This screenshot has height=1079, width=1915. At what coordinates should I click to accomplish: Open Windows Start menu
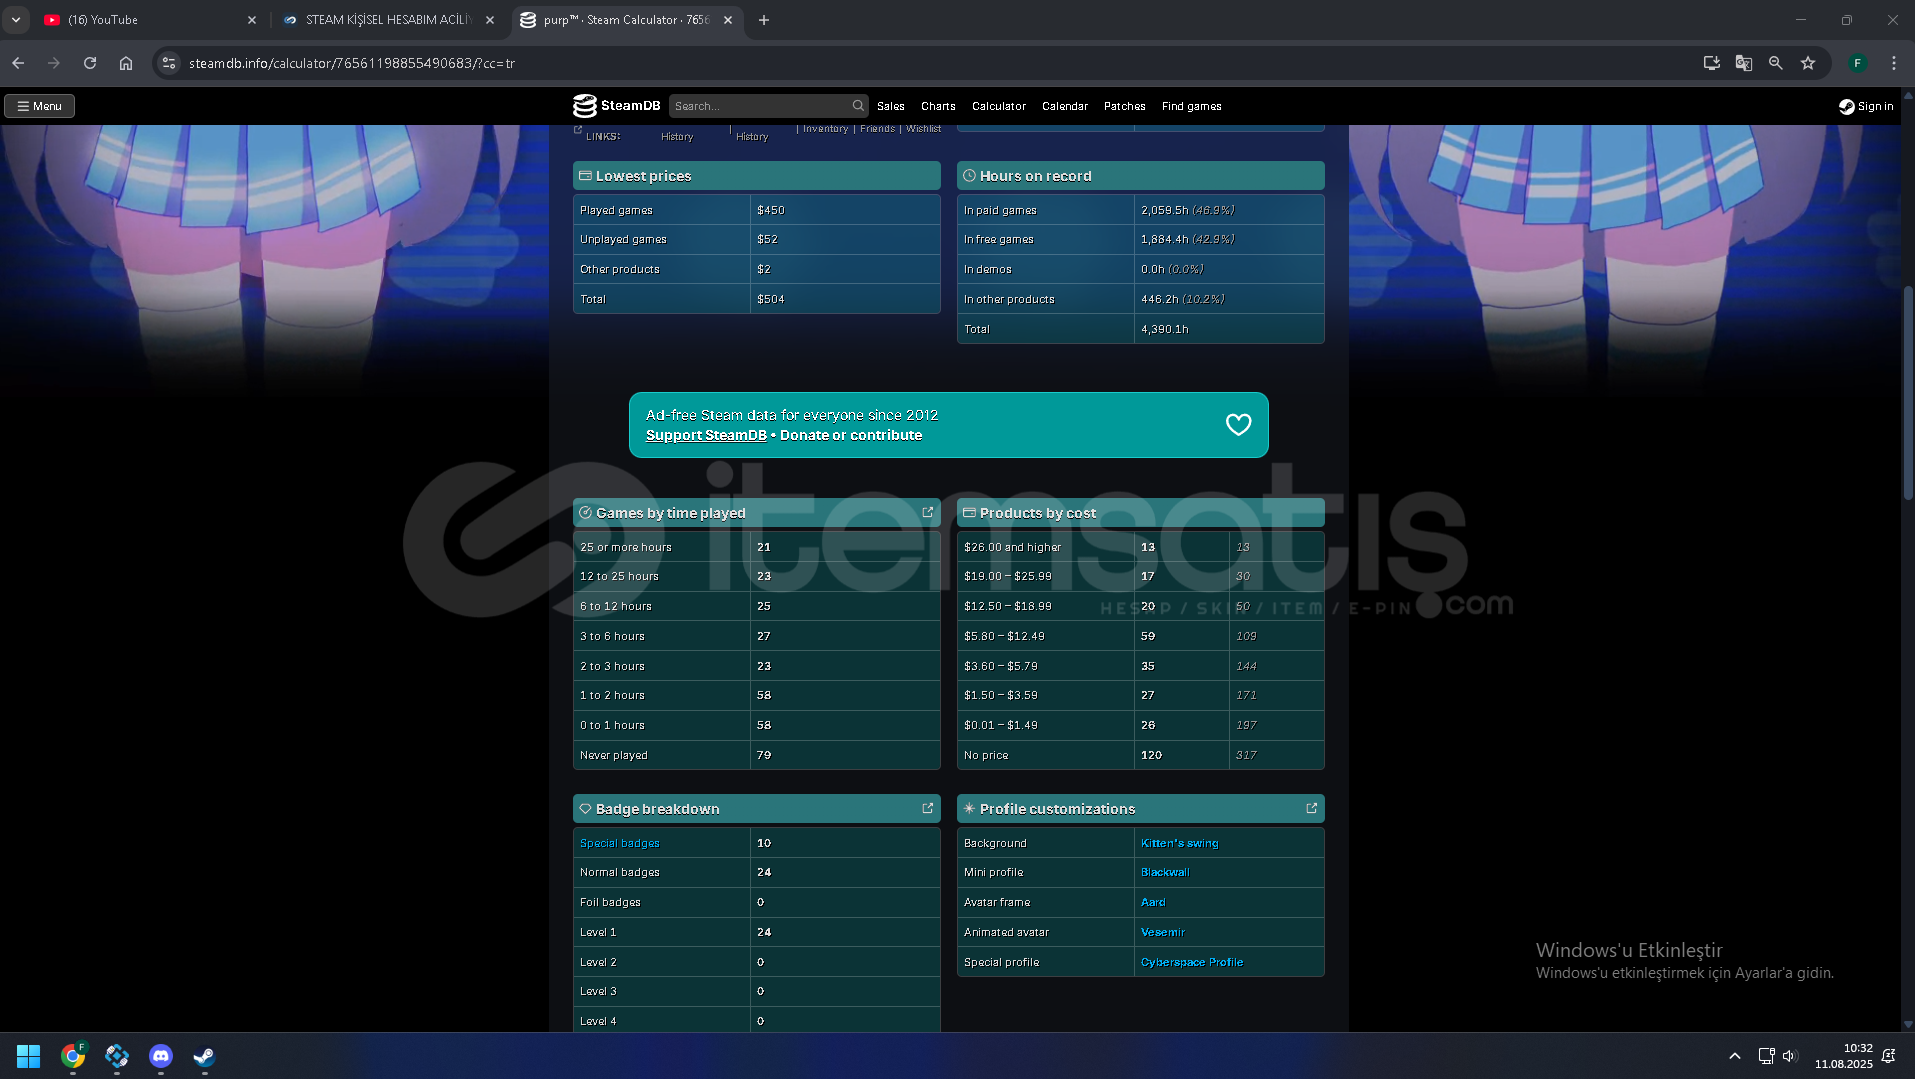pyautogui.click(x=28, y=1056)
